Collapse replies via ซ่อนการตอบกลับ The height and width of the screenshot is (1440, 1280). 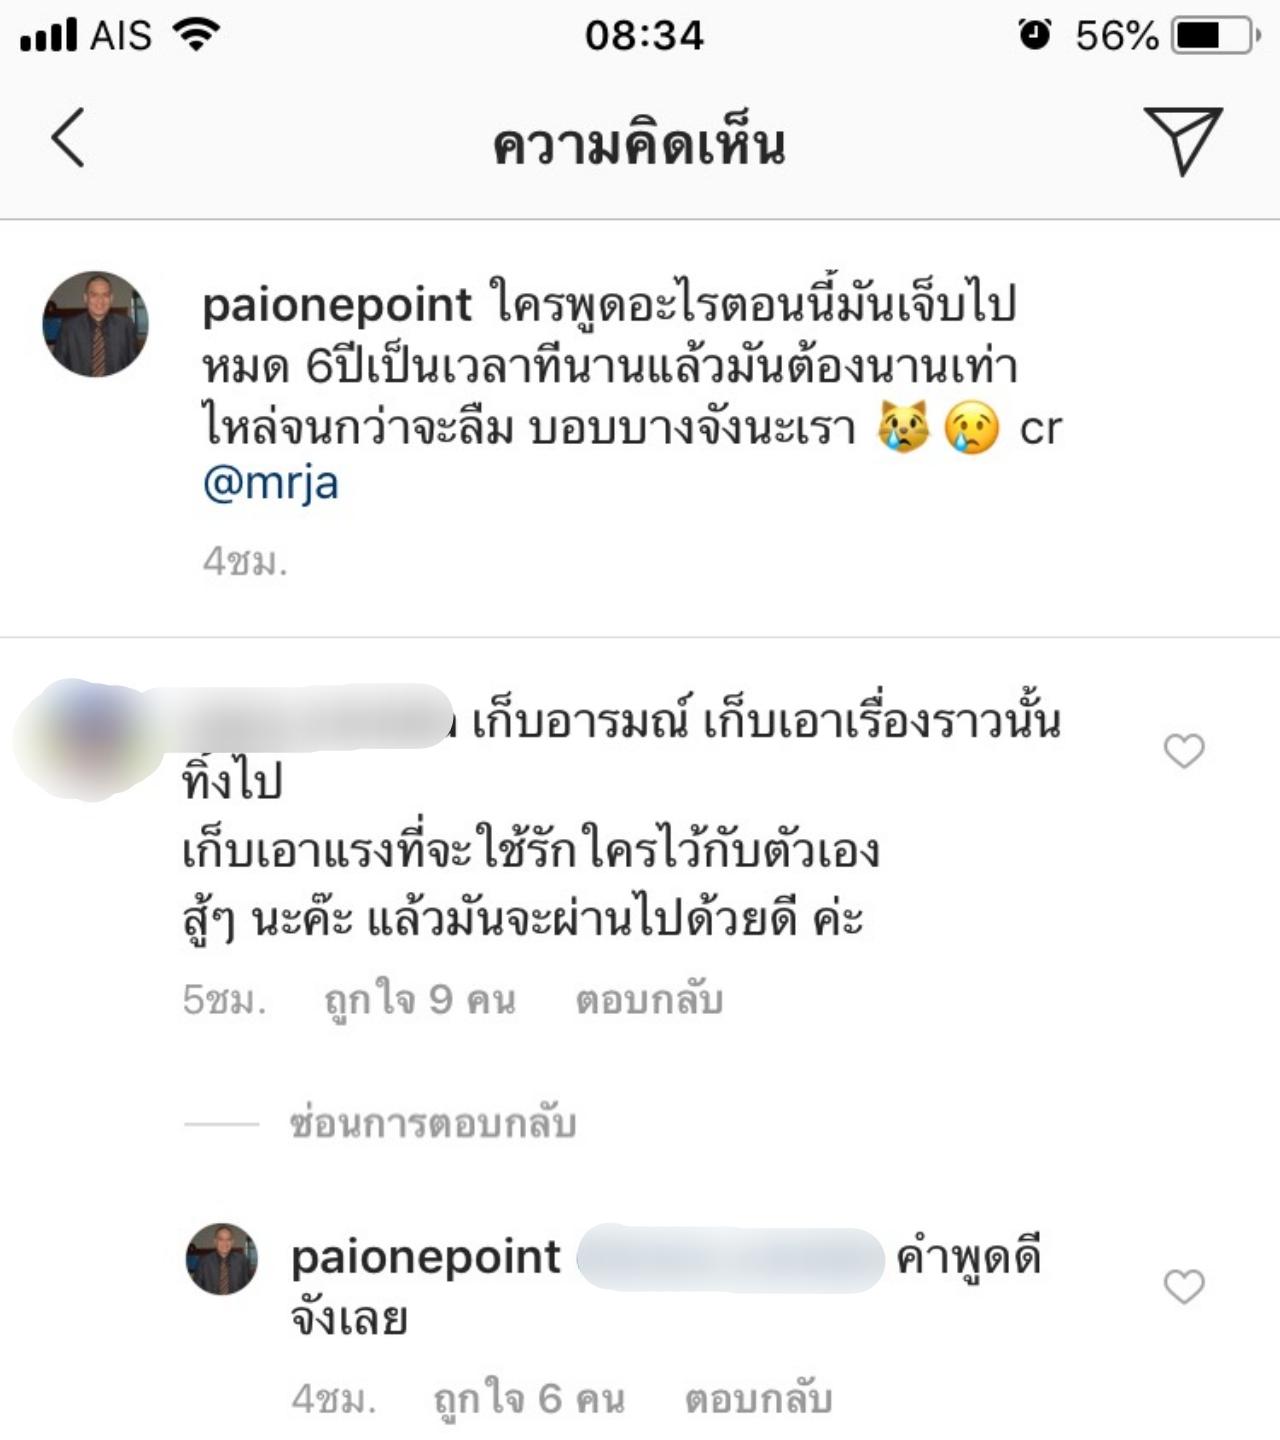click(432, 1124)
